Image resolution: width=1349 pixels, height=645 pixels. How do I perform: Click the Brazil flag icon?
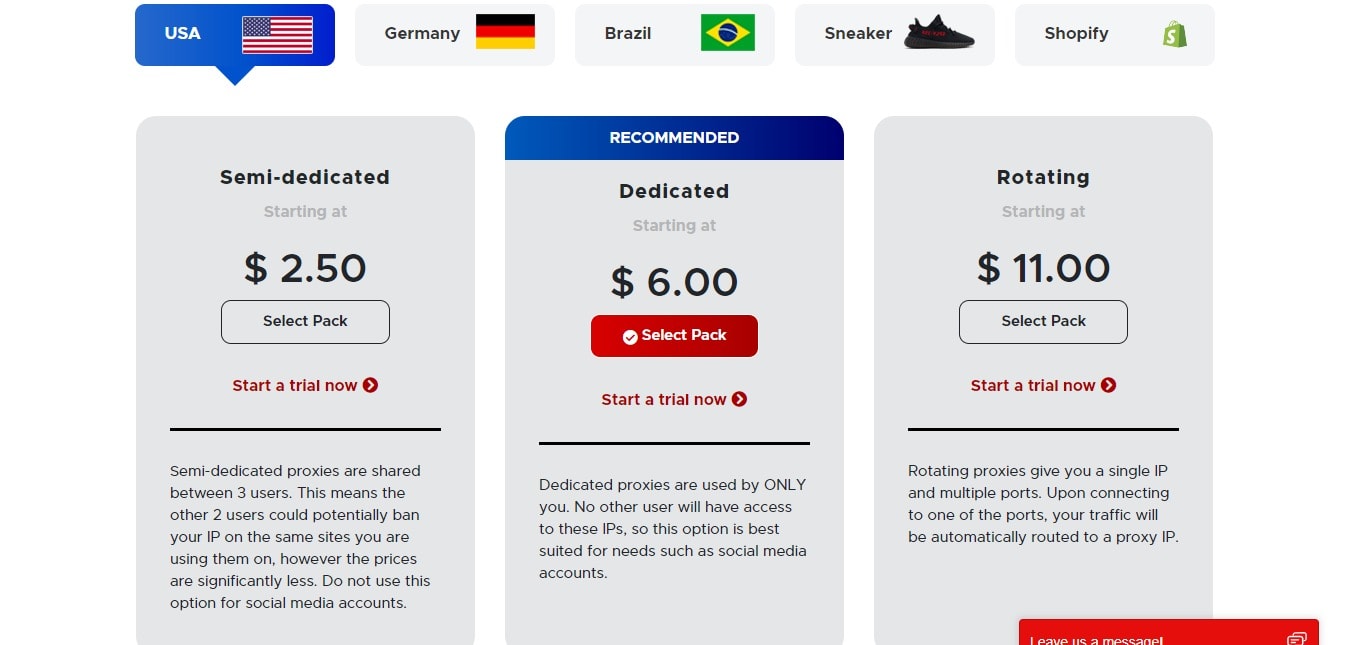coord(728,32)
